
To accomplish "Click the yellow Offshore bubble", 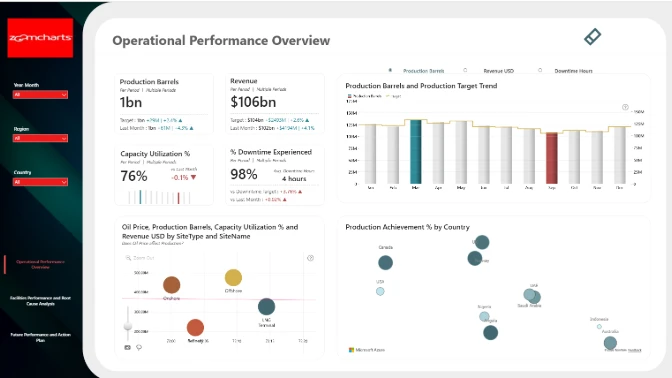I will (x=233, y=278).
